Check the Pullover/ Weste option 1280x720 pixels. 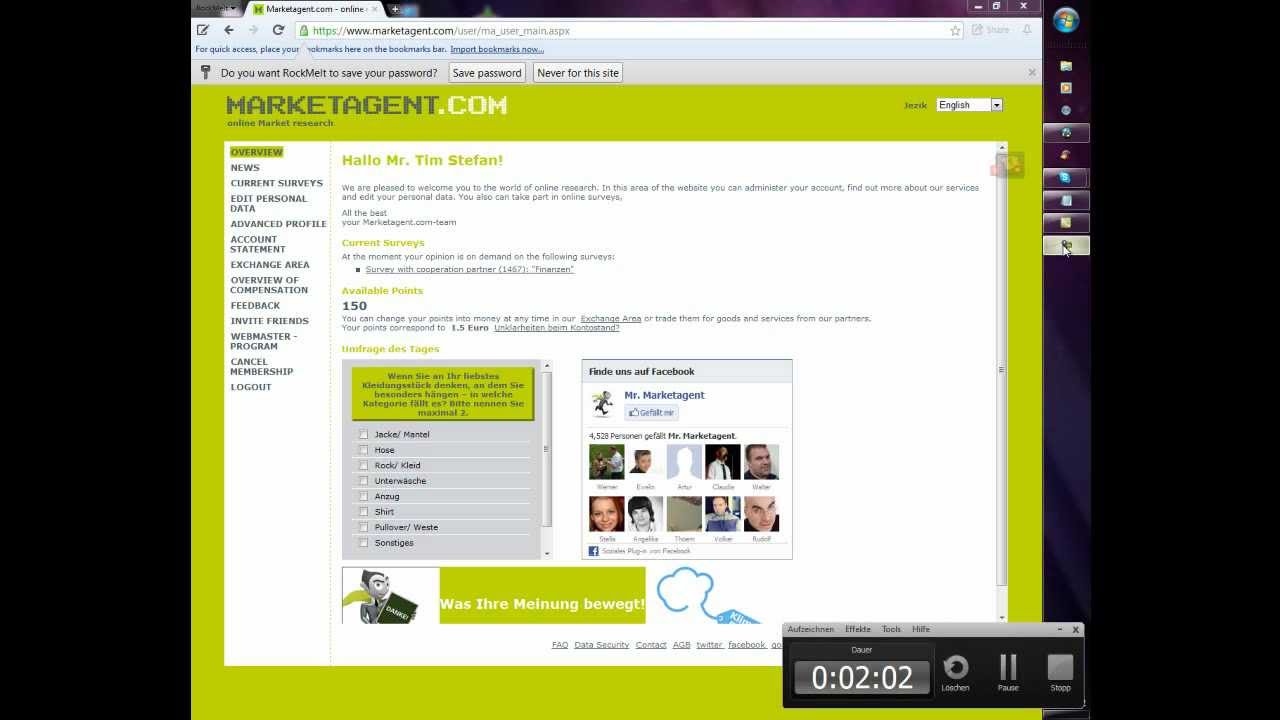pyautogui.click(x=363, y=527)
